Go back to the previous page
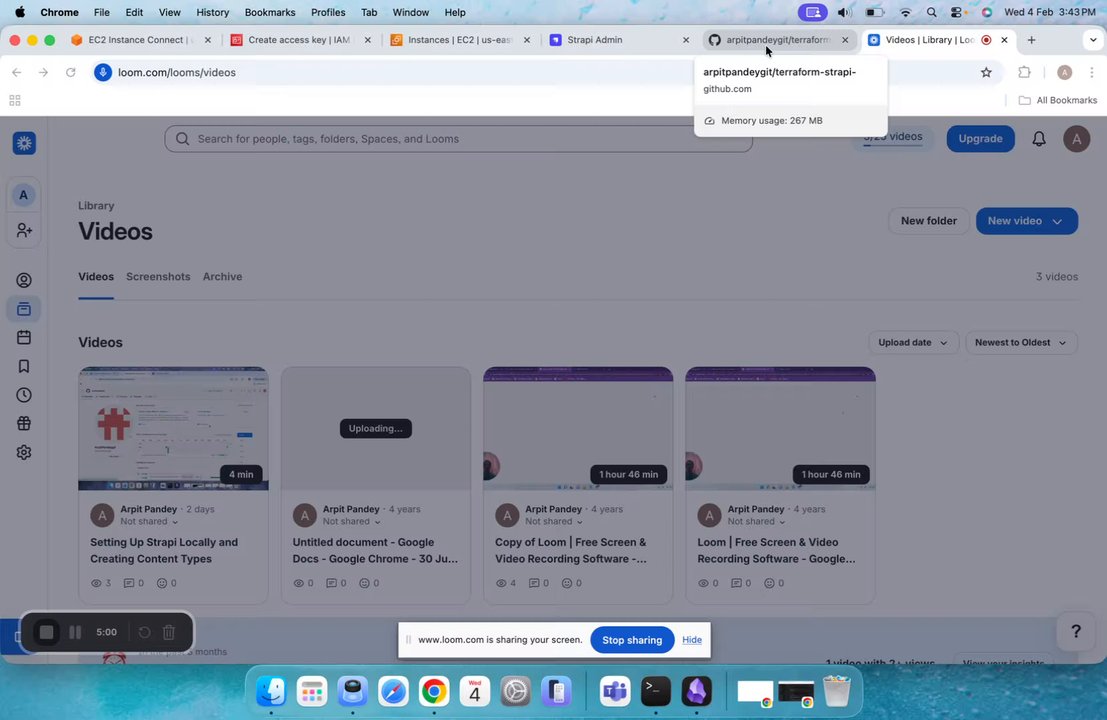The width and height of the screenshot is (1107, 720). tap(17, 72)
